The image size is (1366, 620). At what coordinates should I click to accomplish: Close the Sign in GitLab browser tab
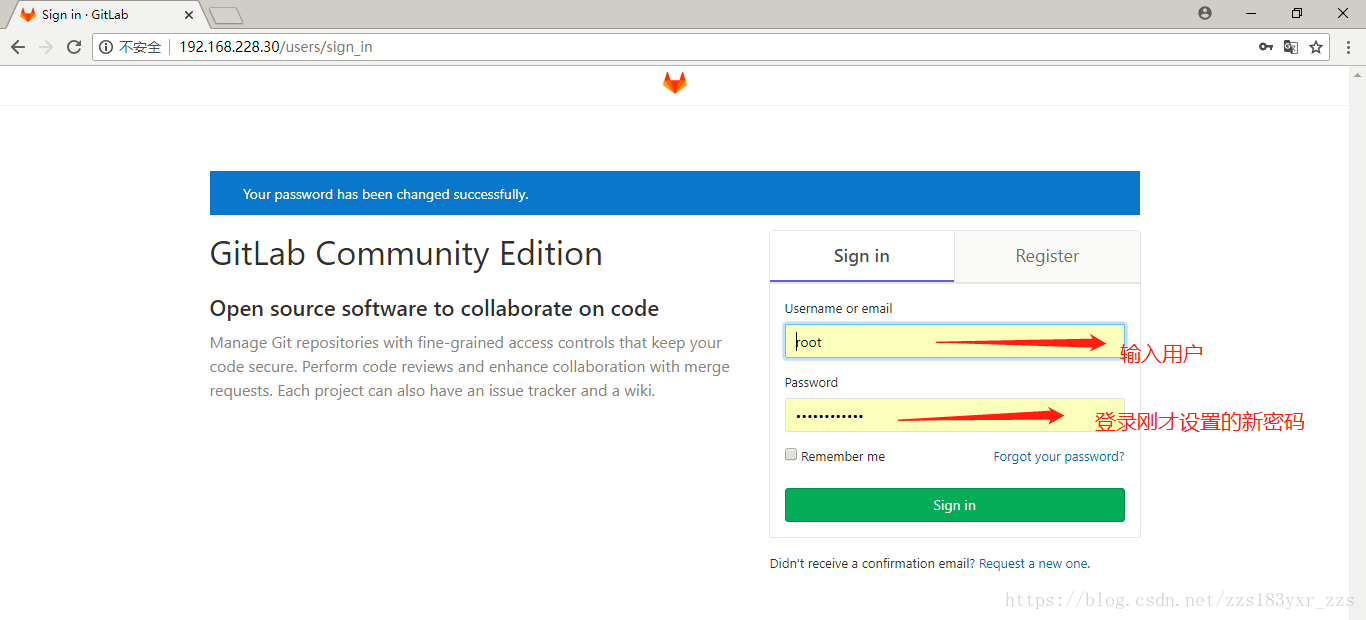click(189, 15)
